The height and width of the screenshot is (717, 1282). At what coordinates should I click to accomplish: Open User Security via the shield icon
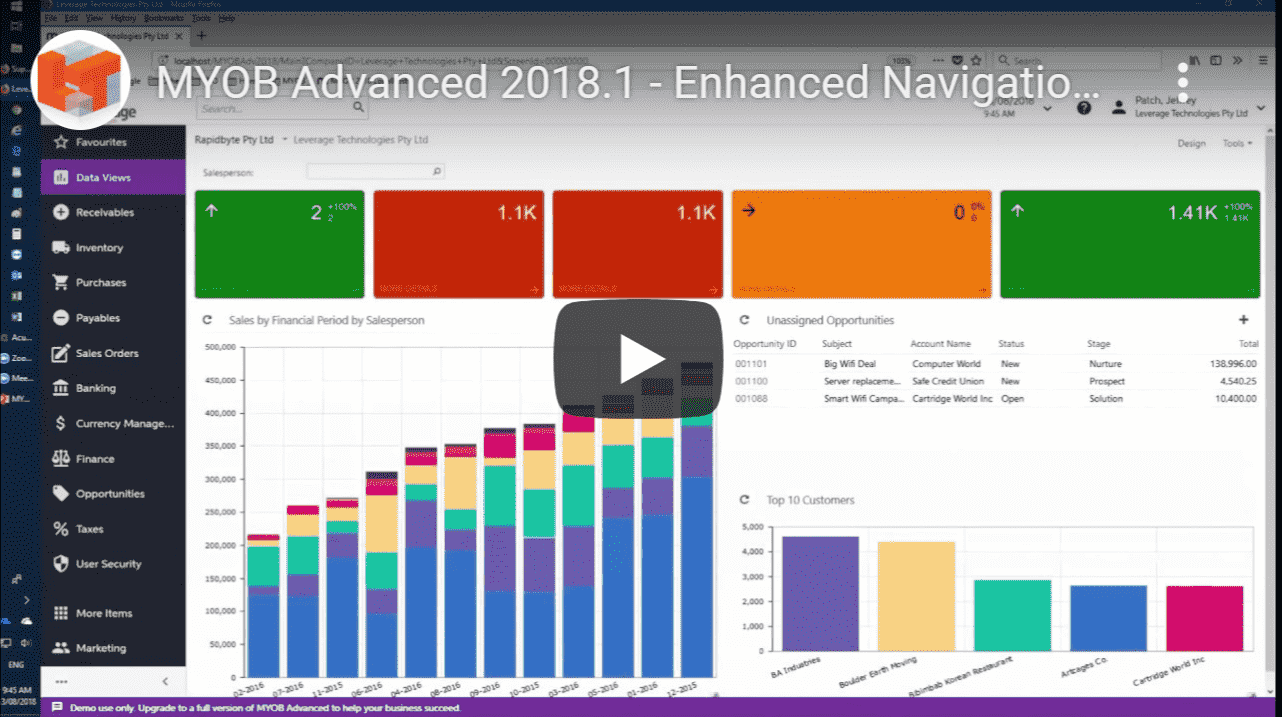click(60, 564)
